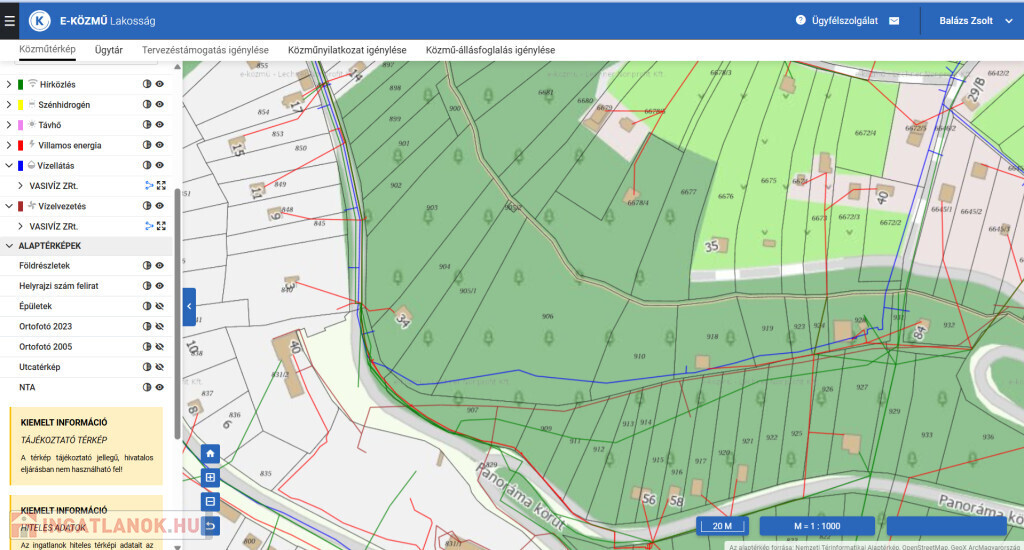Show the Épületek layer
The width and height of the screenshot is (1024, 550).
click(x=159, y=306)
